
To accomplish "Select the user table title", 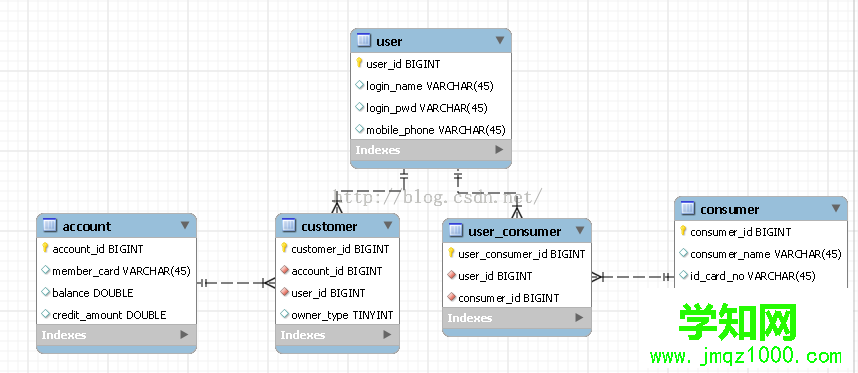I will (x=389, y=41).
